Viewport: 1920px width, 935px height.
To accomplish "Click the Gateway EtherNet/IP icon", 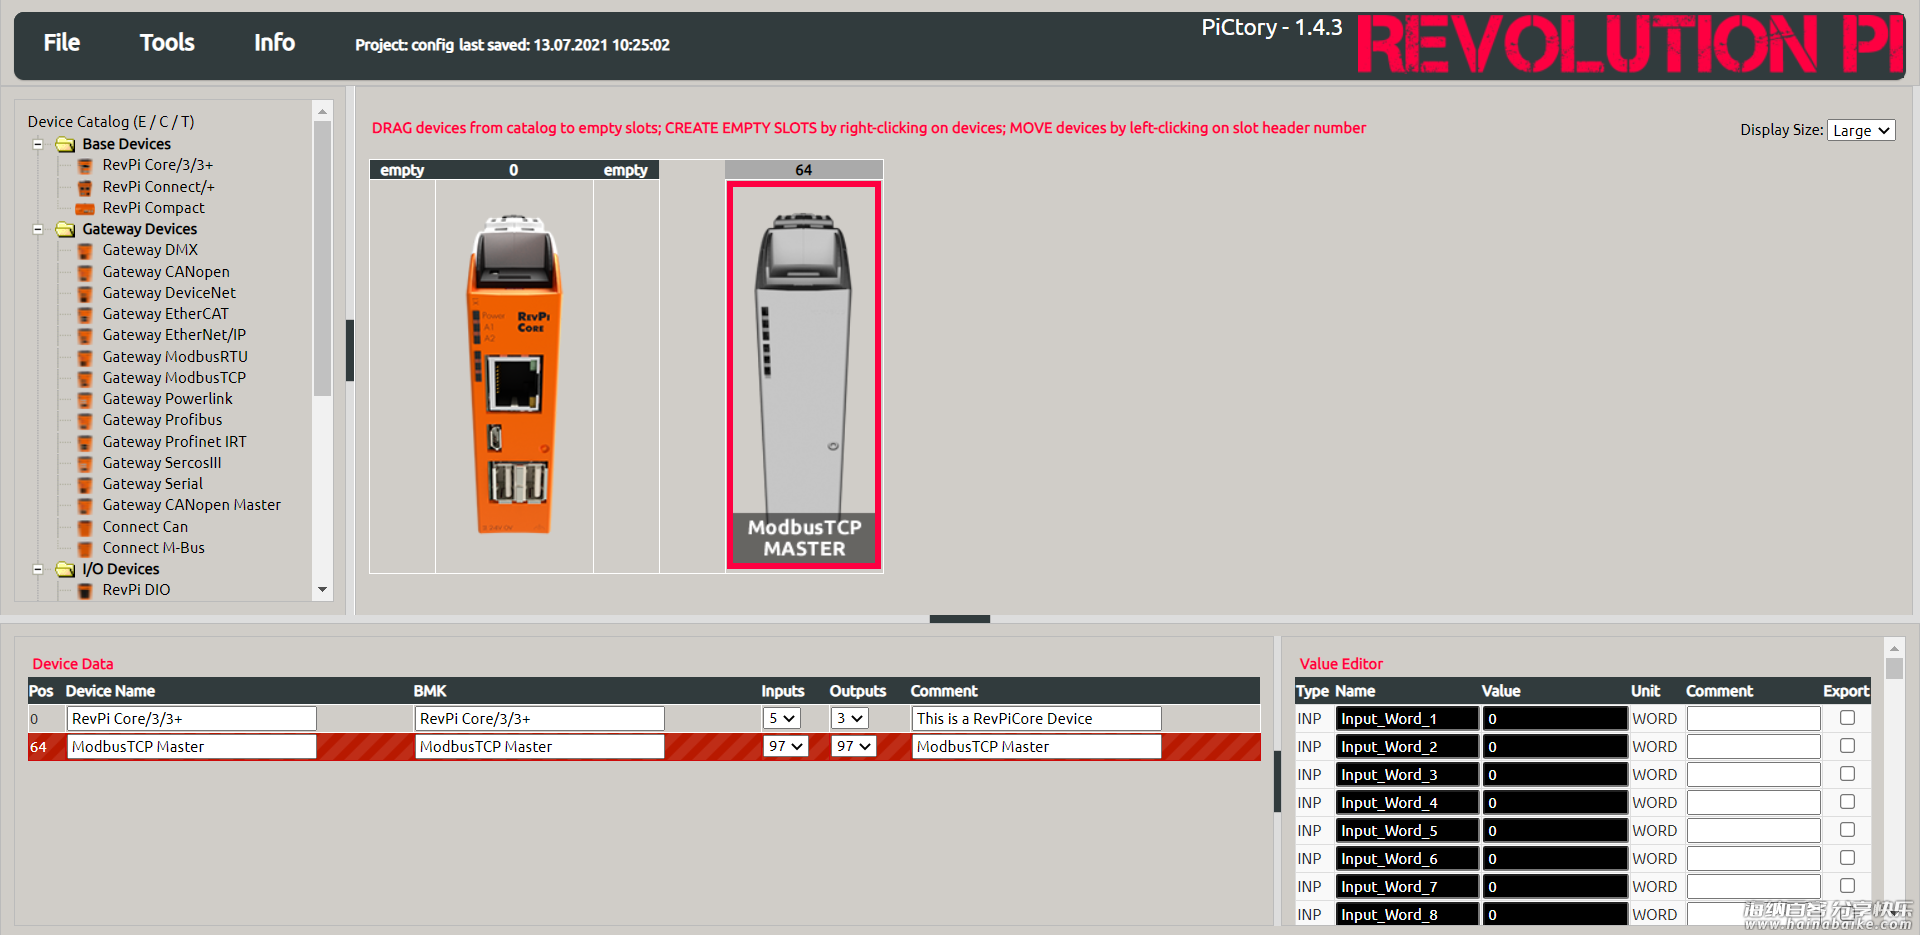I will point(86,336).
